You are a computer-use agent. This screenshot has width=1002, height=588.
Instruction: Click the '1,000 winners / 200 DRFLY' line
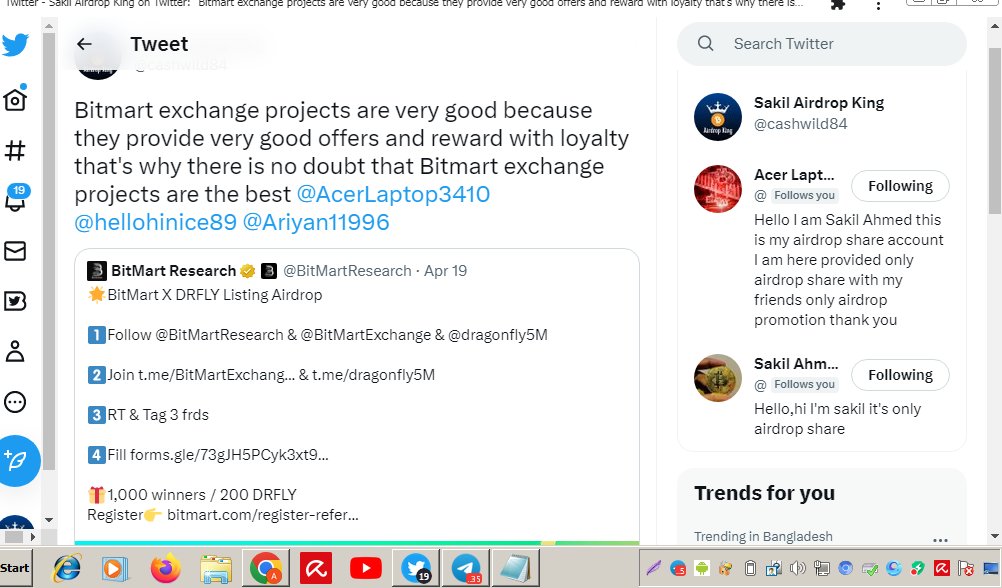point(192,495)
